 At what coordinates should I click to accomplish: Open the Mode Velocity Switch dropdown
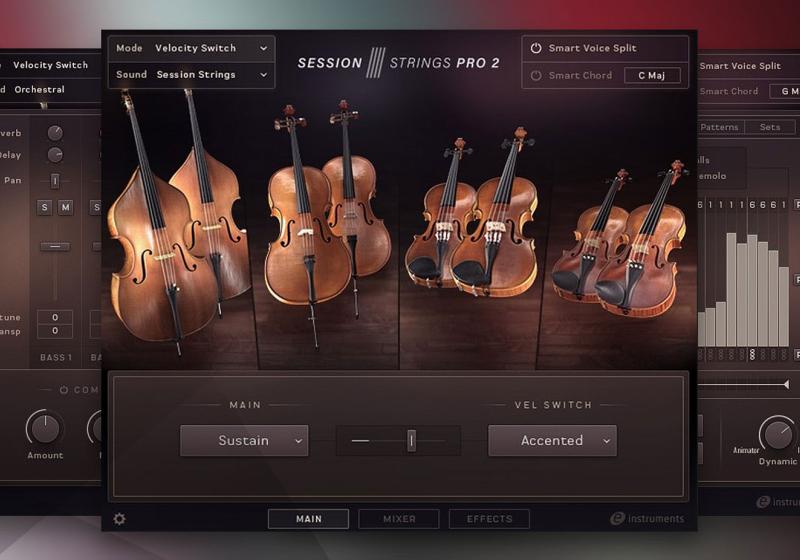coord(192,48)
